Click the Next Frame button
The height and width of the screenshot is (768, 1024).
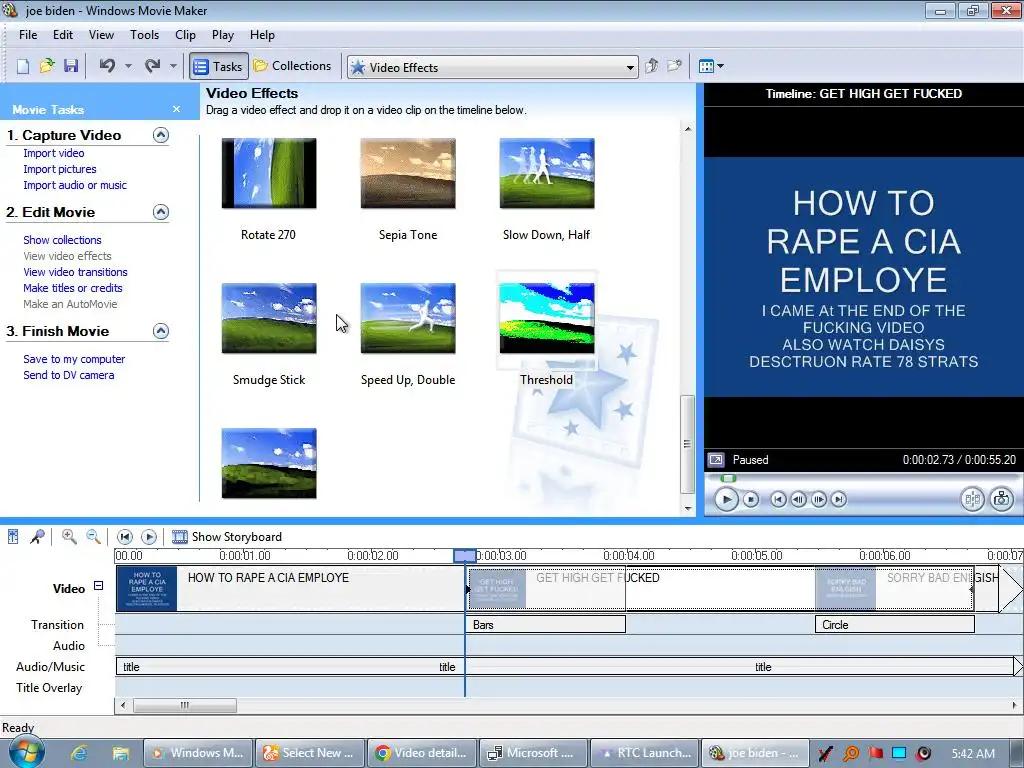[x=818, y=500]
